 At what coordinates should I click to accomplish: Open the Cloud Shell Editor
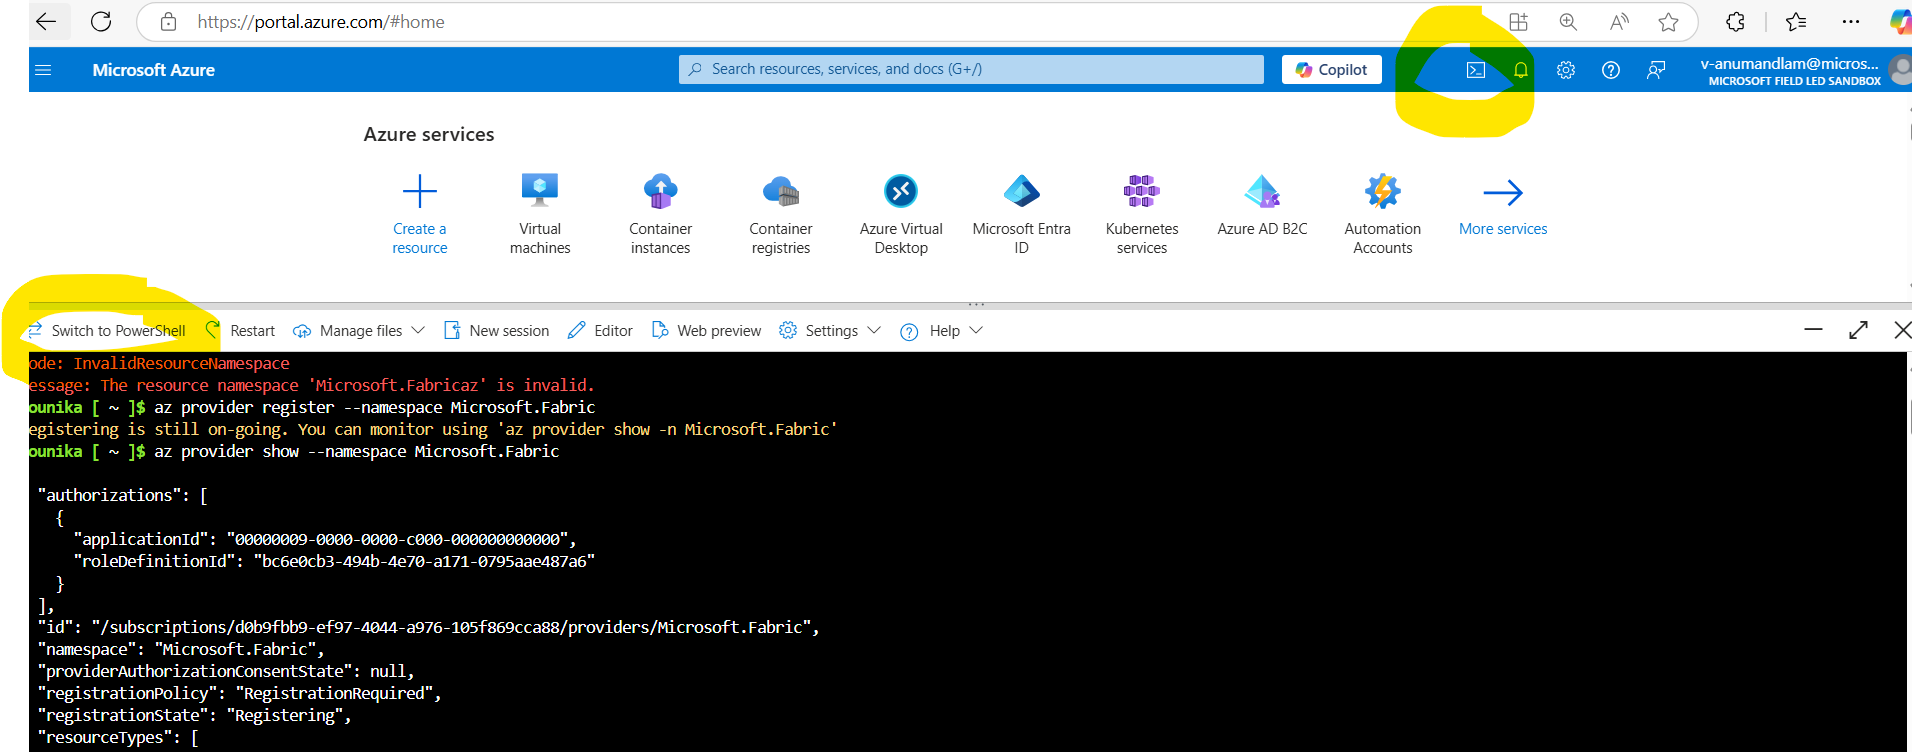(x=600, y=331)
